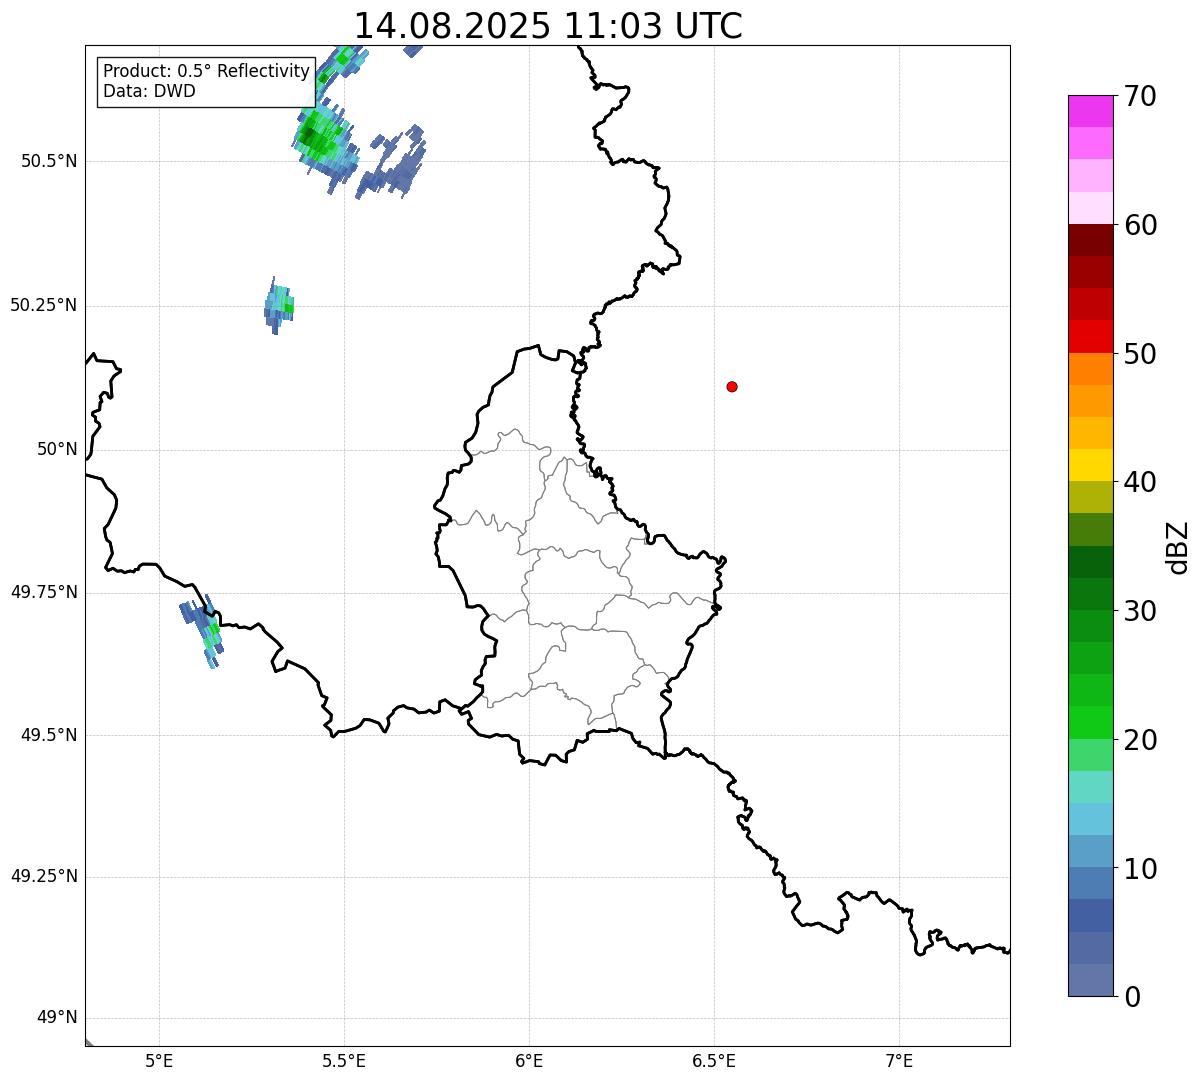Click the 49.75°N latitude label
Viewport: 1202px width, 1081px height.
click(x=44, y=592)
